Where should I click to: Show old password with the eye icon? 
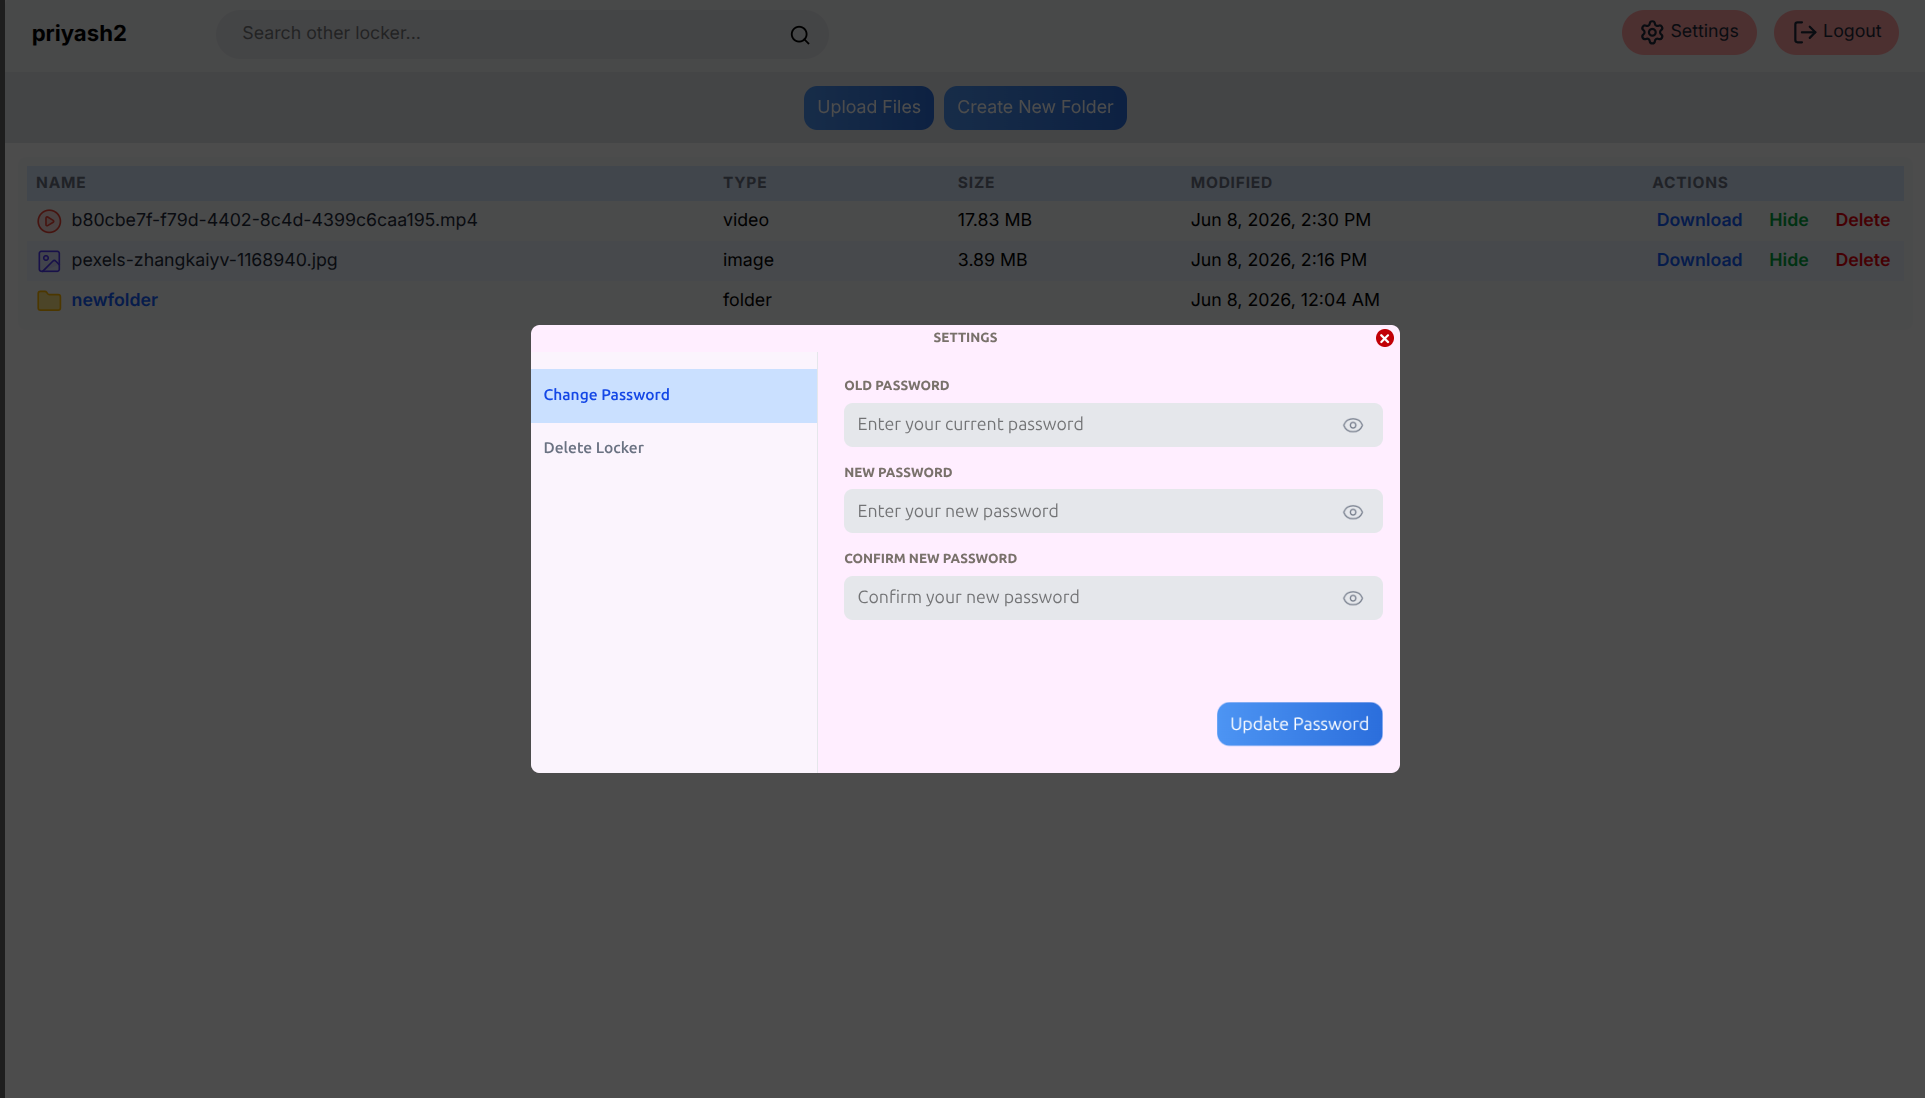[1353, 425]
